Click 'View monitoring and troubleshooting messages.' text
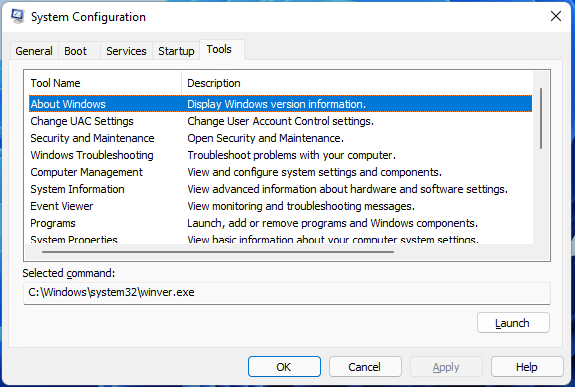This screenshot has width=575, height=387. (x=301, y=206)
